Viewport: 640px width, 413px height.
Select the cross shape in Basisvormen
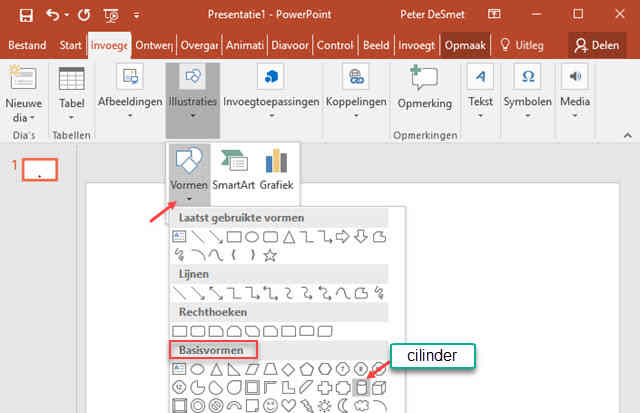point(325,387)
